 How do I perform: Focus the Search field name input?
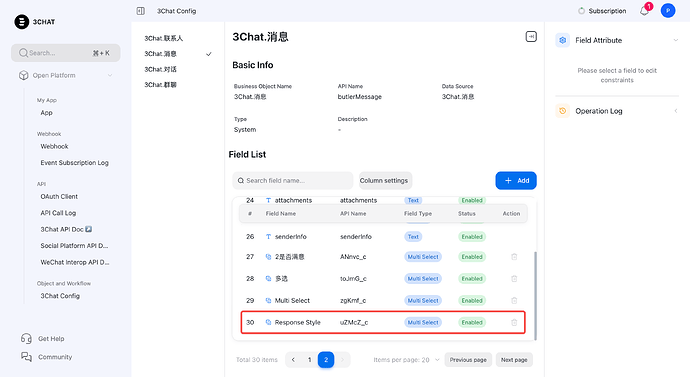point(293,180)
